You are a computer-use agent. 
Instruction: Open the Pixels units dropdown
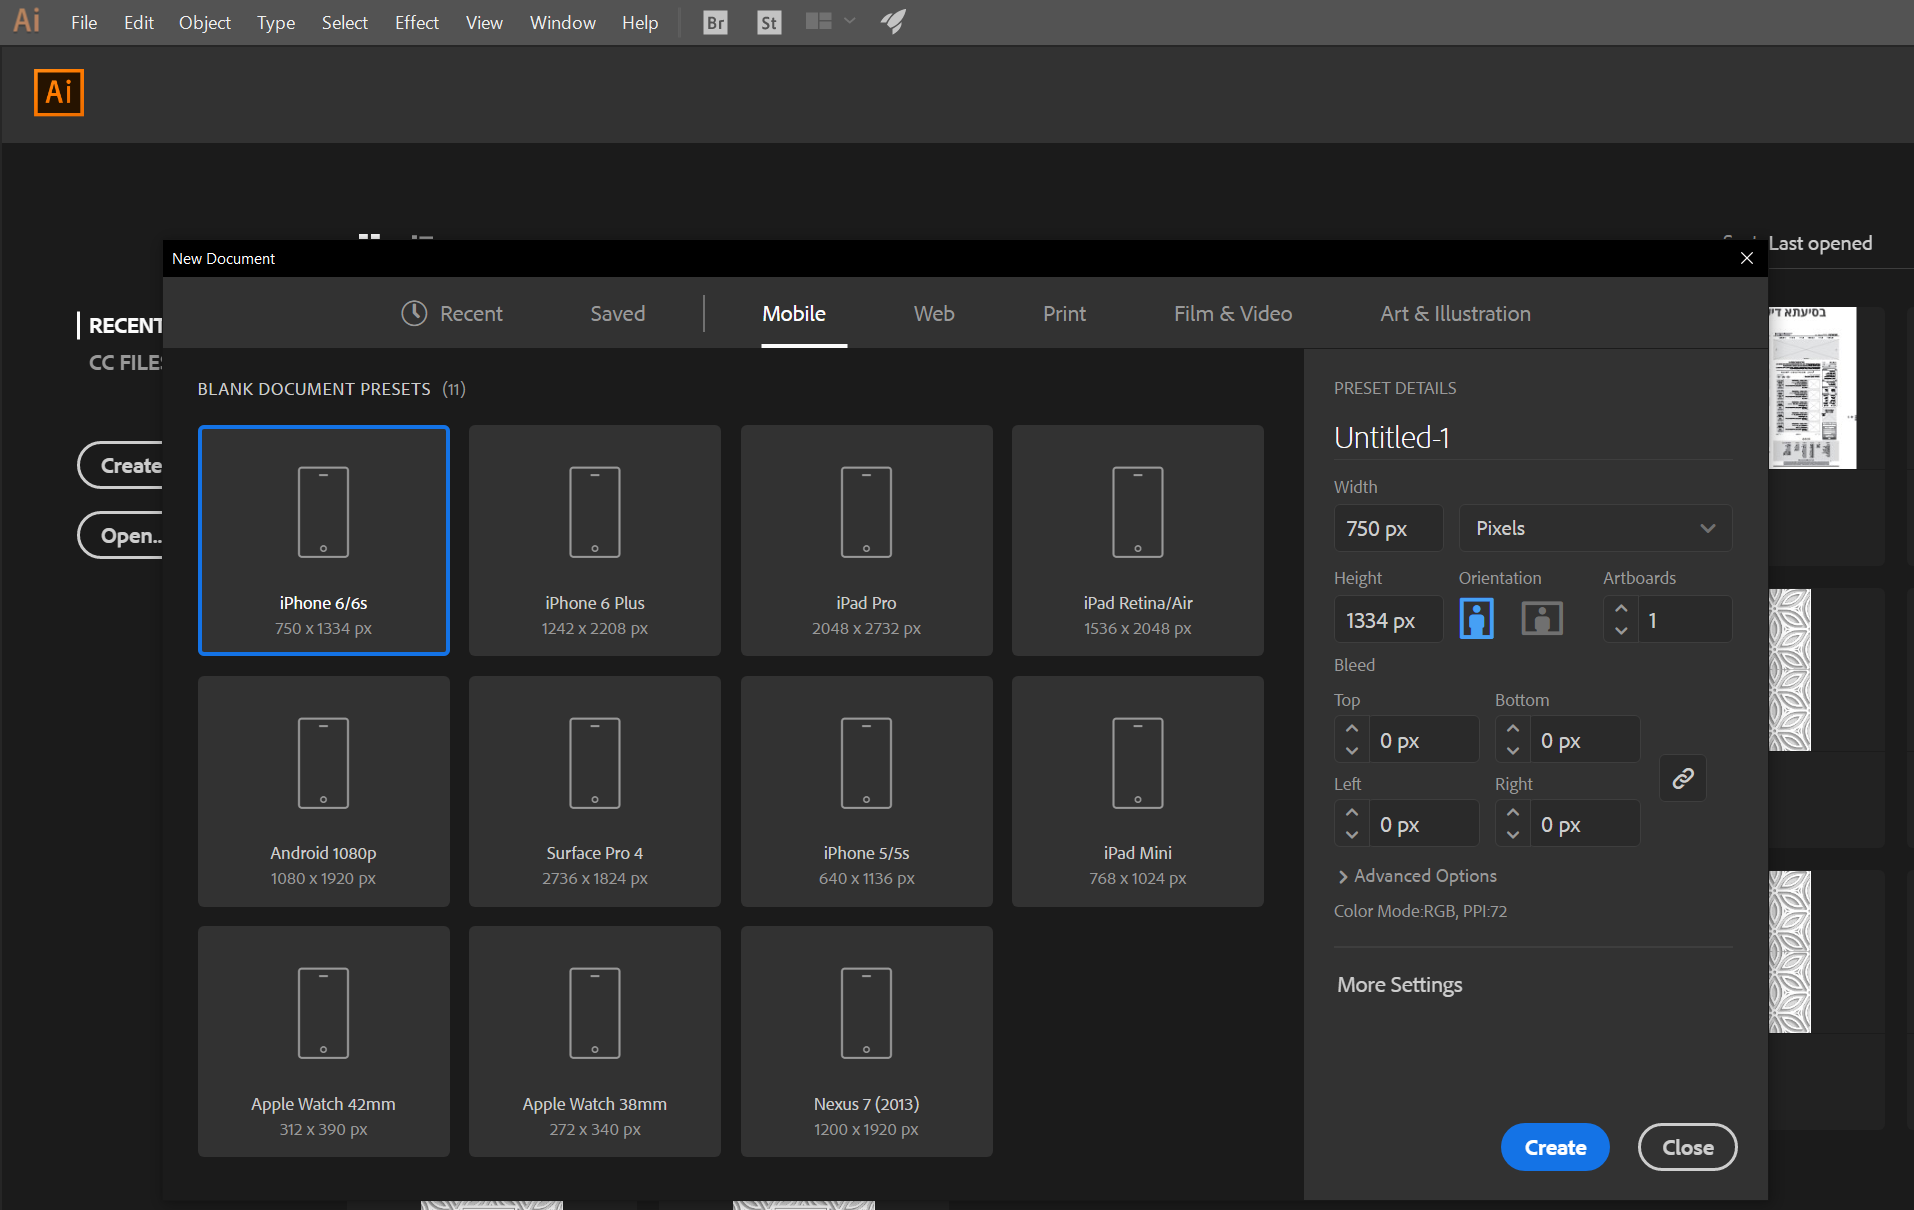click(x=1595, y=528)
